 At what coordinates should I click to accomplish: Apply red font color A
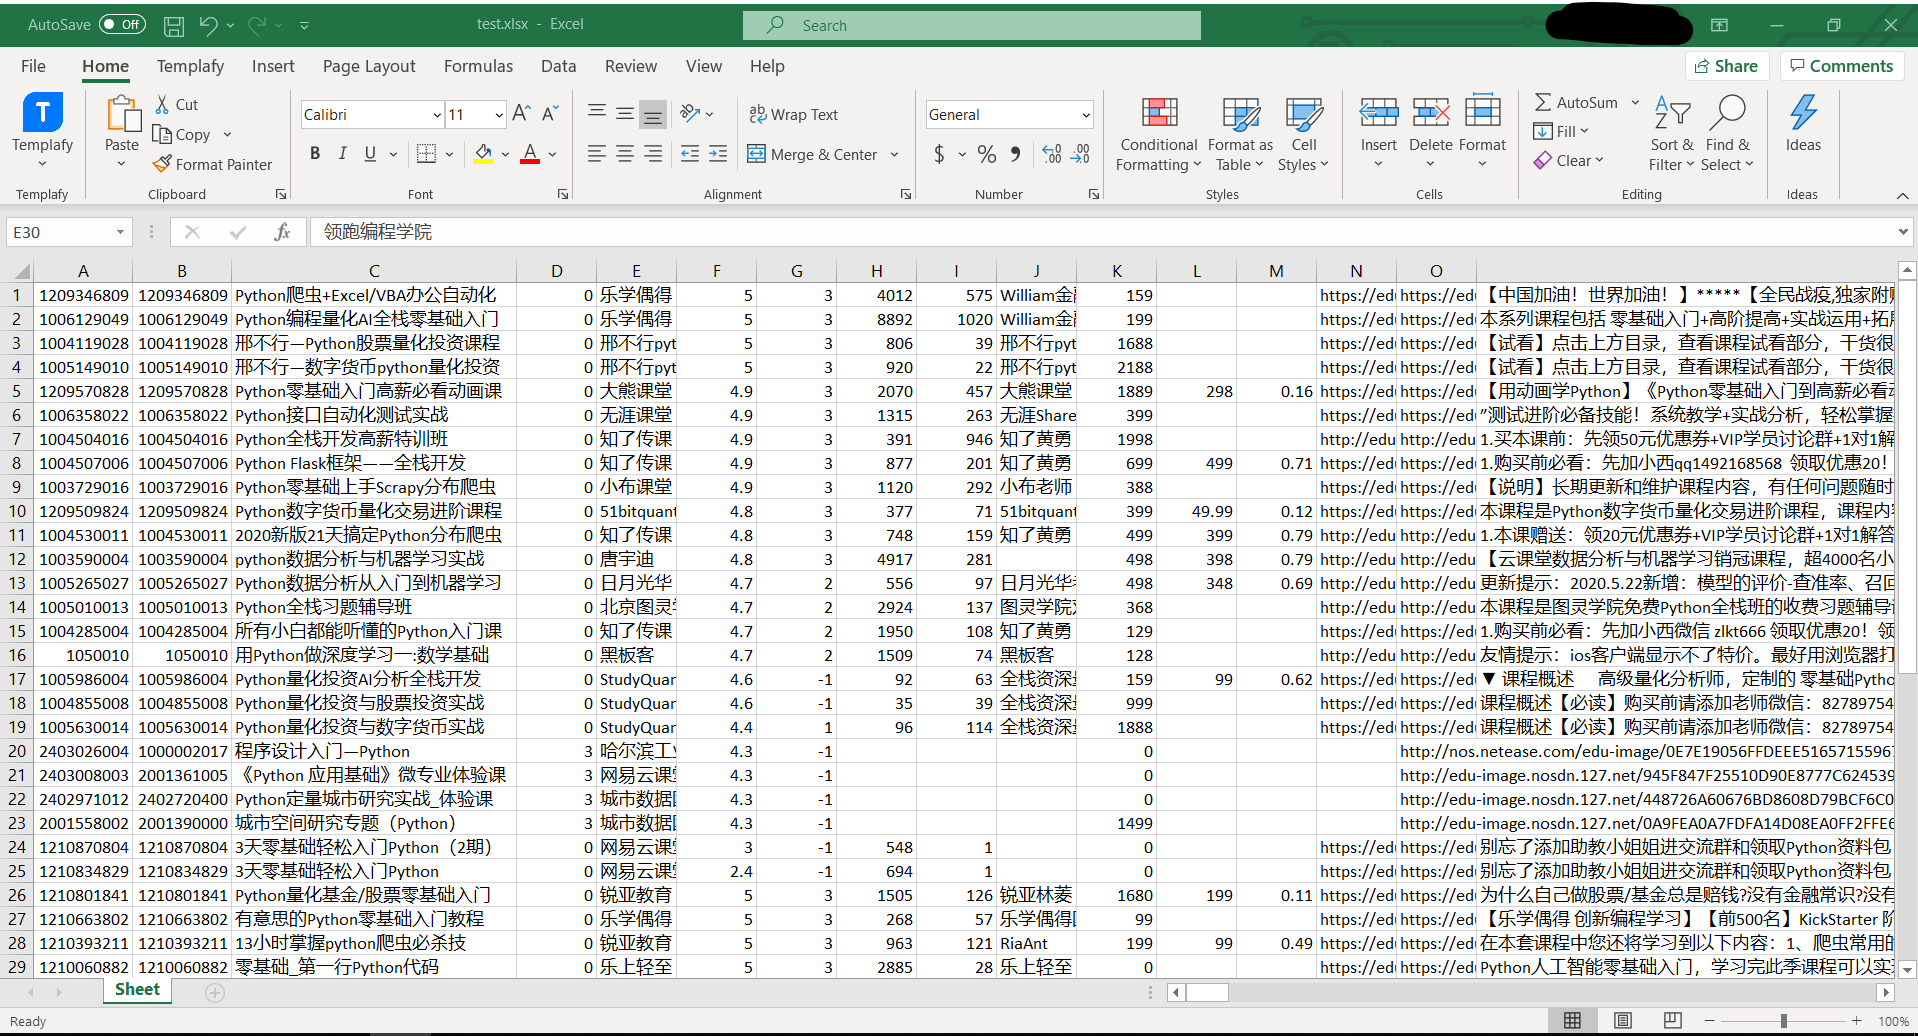click(x=530, y=153)
